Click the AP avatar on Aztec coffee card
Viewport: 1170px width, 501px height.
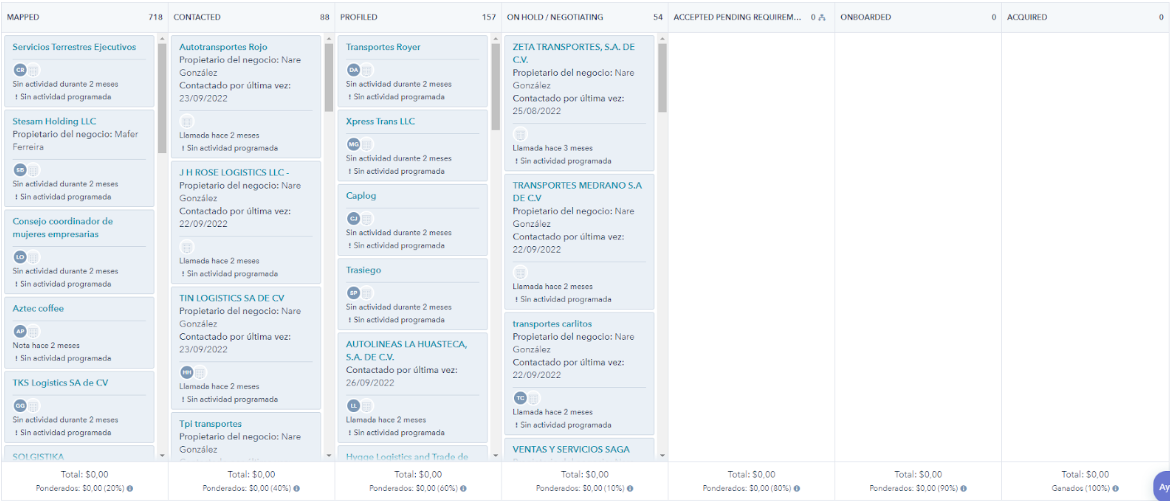coord(19,331)
